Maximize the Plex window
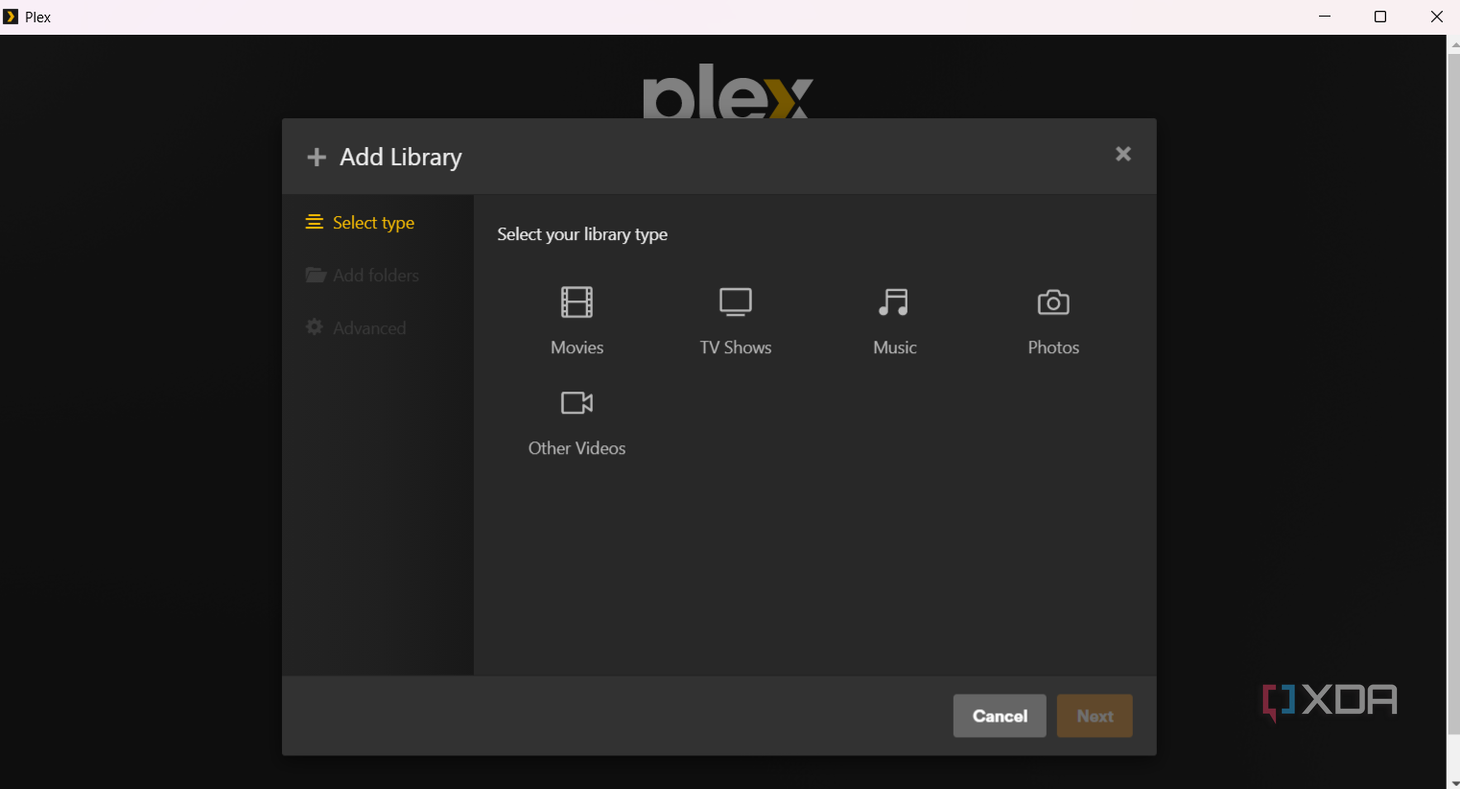This screenshot has width=1460, height=789. point(1380,17)
